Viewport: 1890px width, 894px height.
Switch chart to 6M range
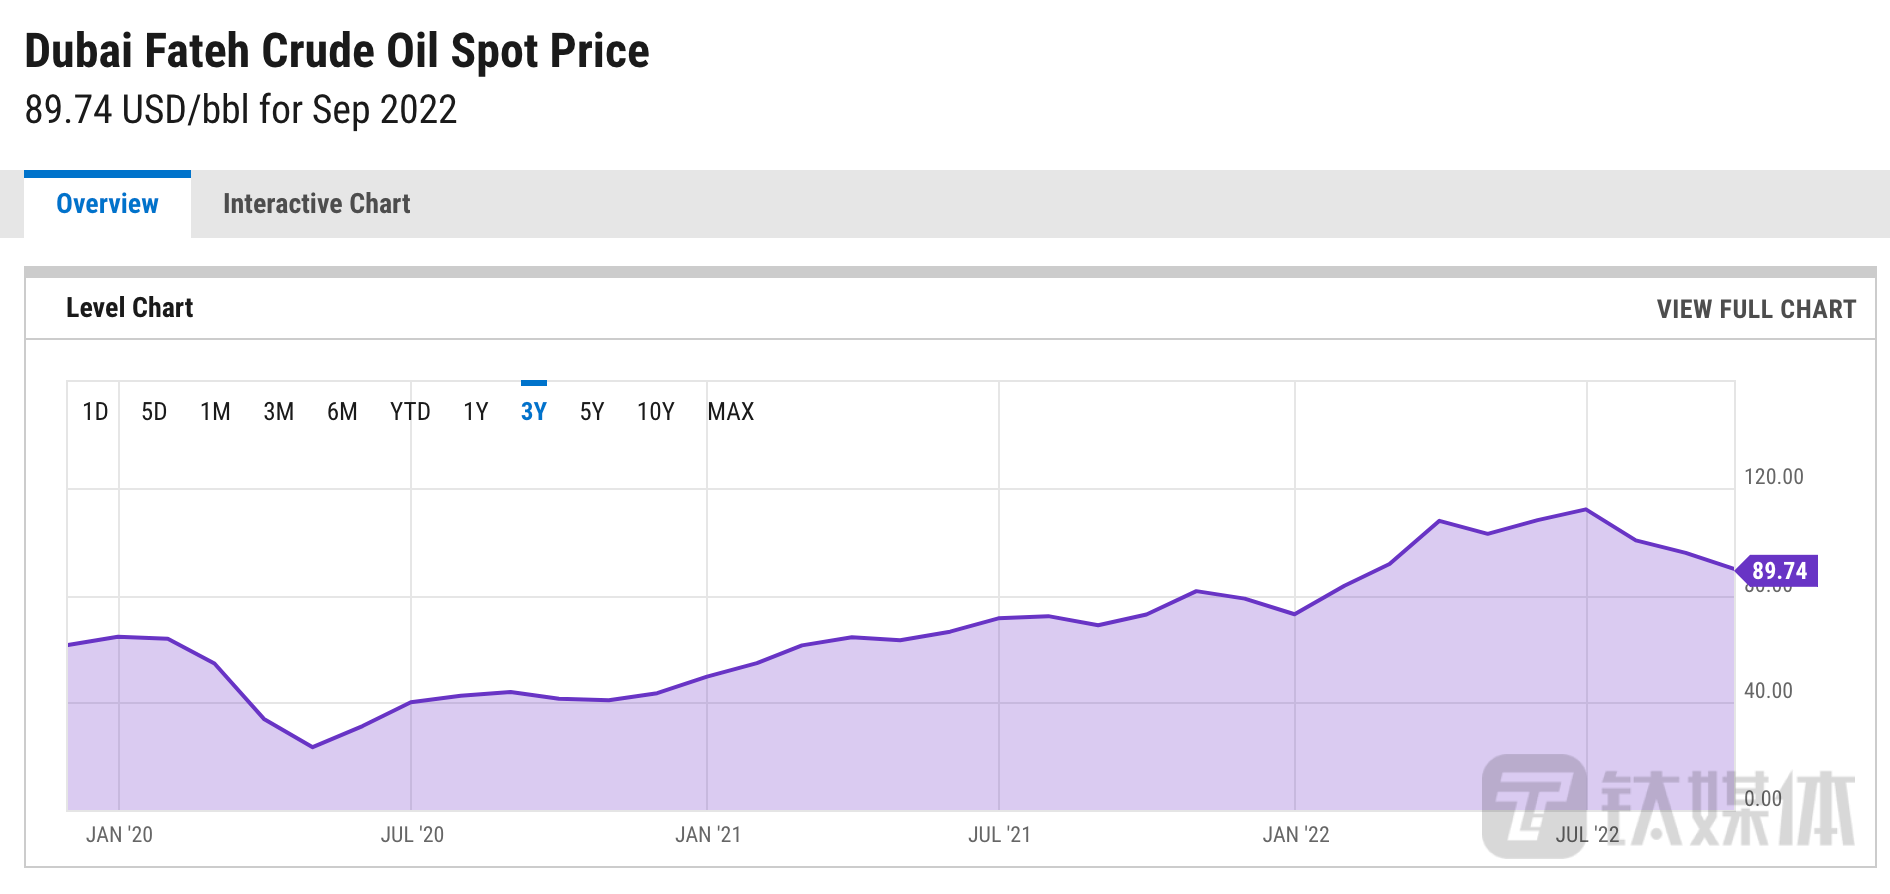click(342, 412)
